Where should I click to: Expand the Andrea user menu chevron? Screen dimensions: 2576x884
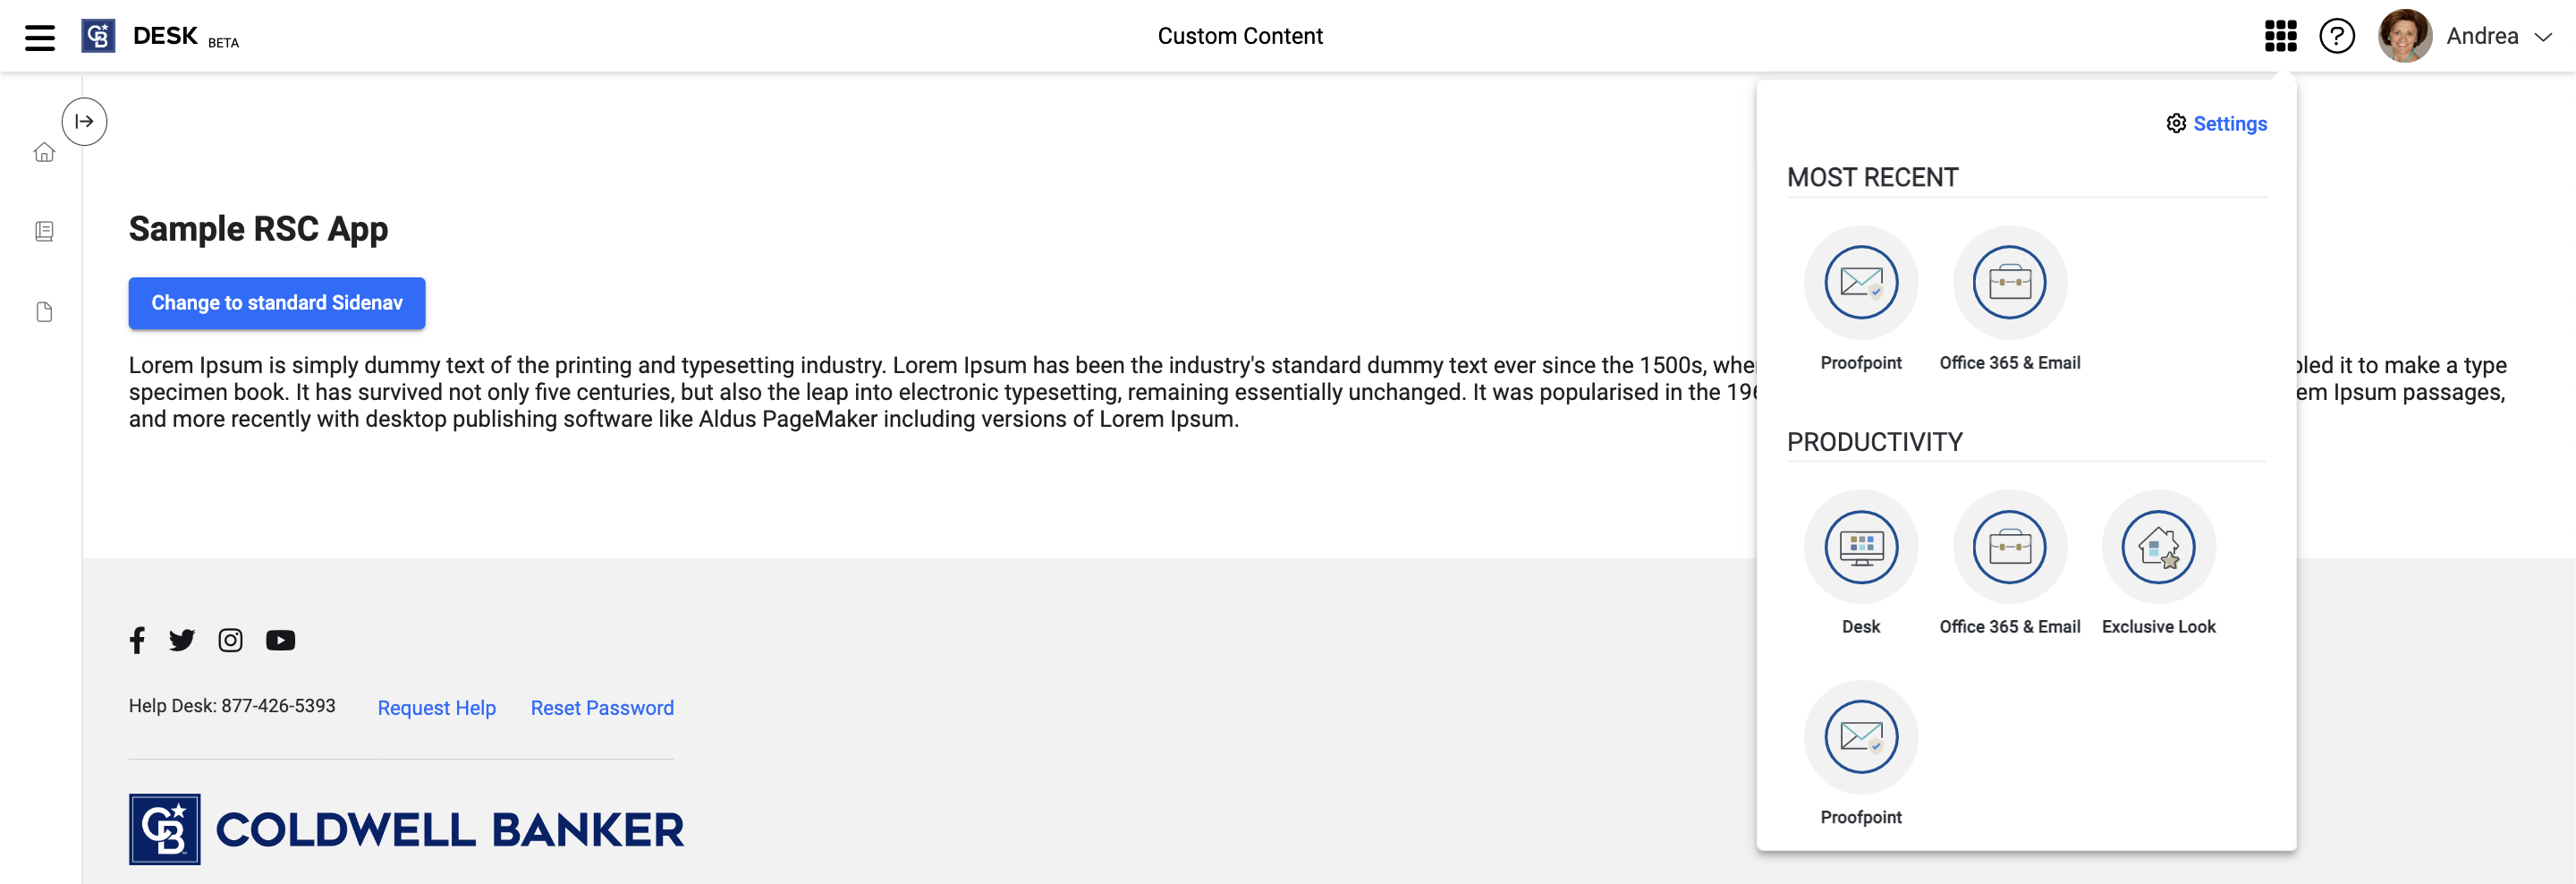point(2543,37)
